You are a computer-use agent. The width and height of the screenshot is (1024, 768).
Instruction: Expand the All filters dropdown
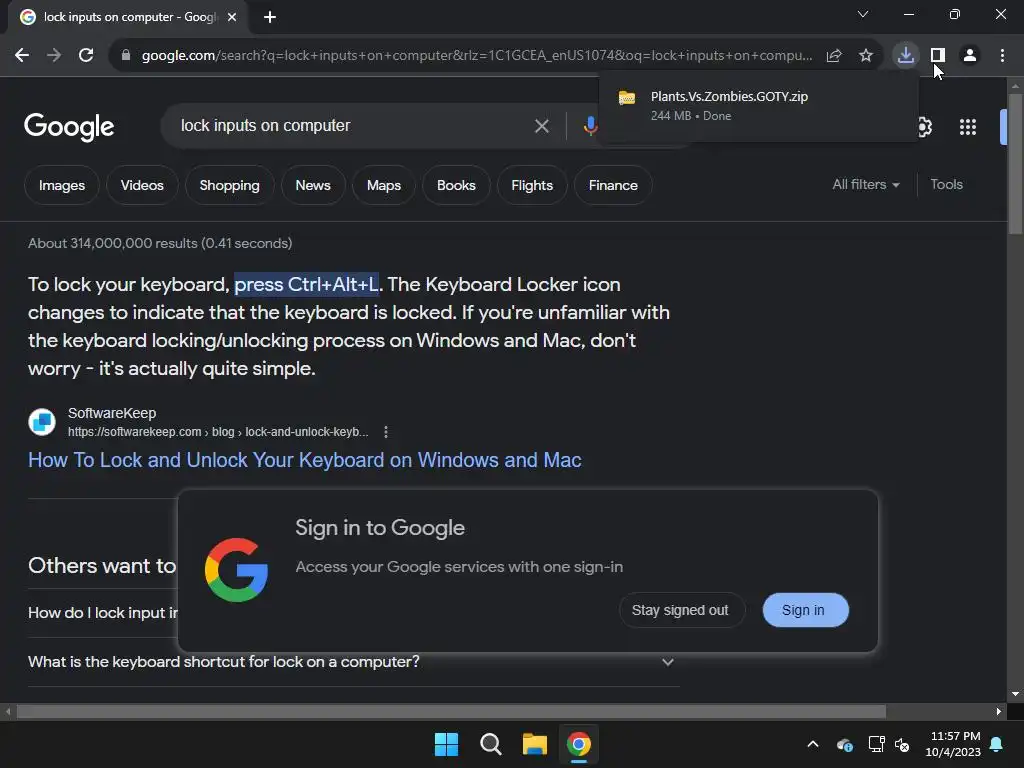865,185
